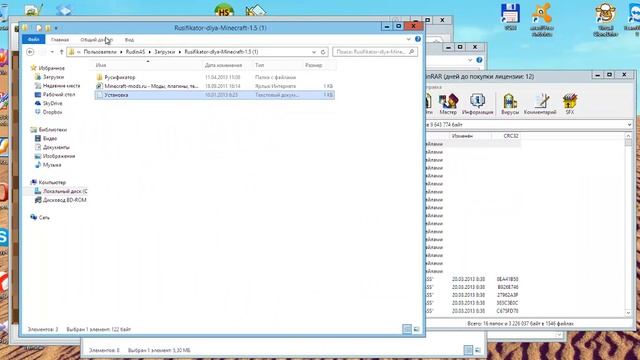Sort files by the Размер column
Screen dimensions: 640x360
[x=319, y=65]
